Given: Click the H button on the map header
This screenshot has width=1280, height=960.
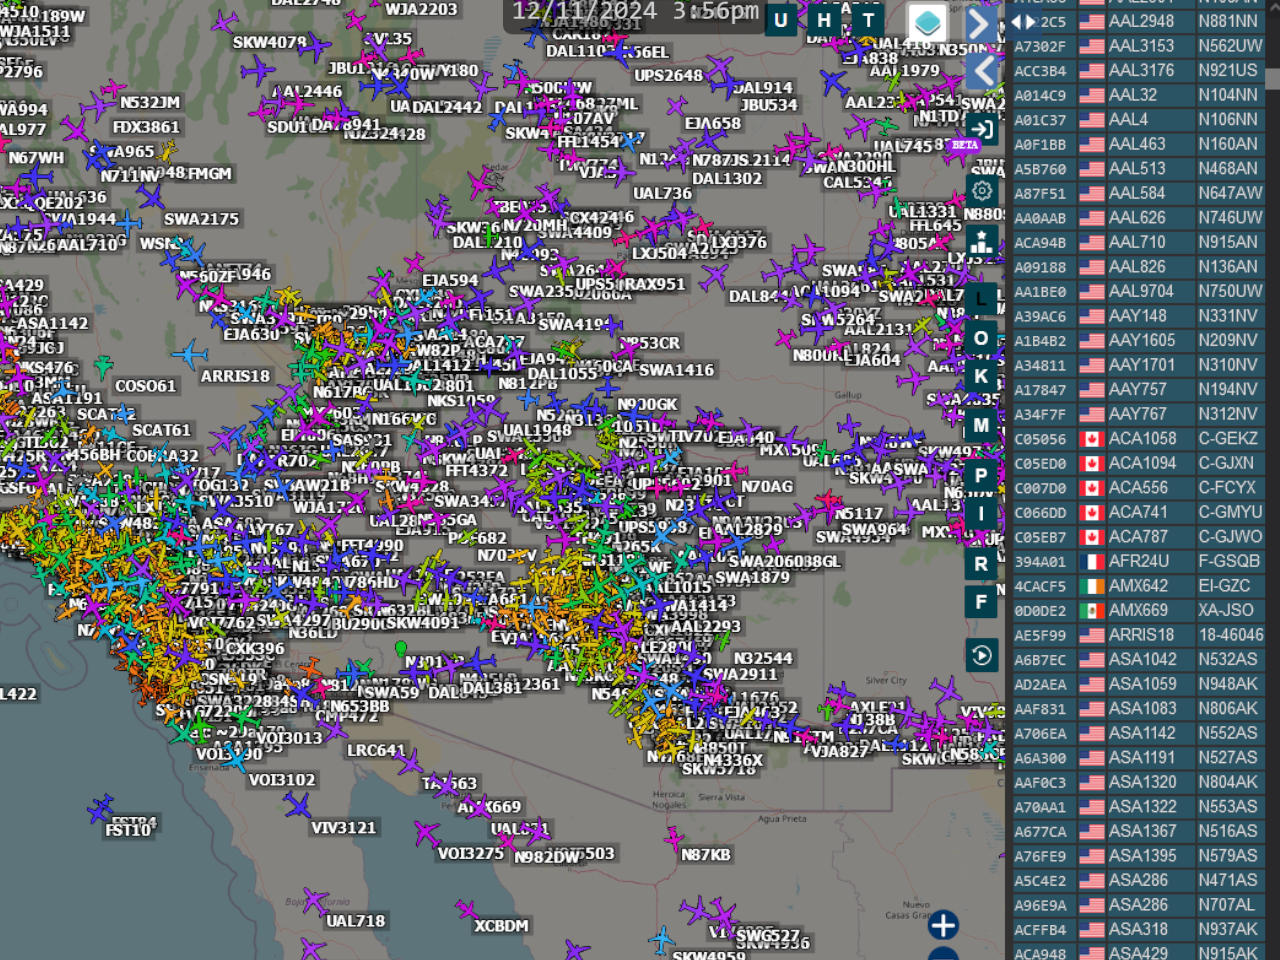Looking at the screenshot, I should [x=824, y=20].
